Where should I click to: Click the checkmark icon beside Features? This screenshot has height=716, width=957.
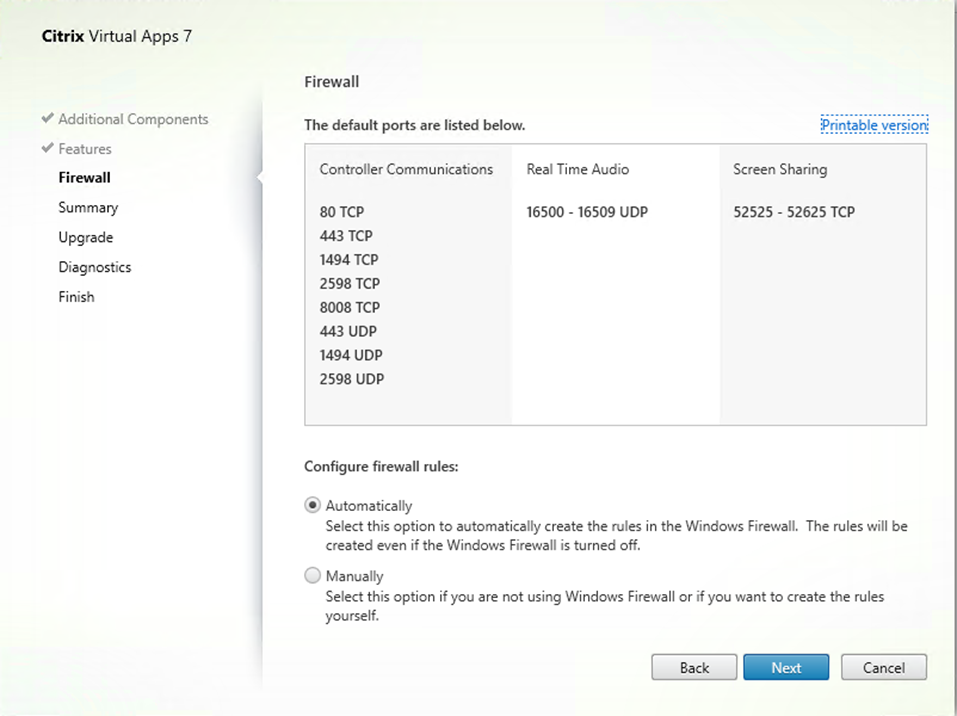coord(47,148)
